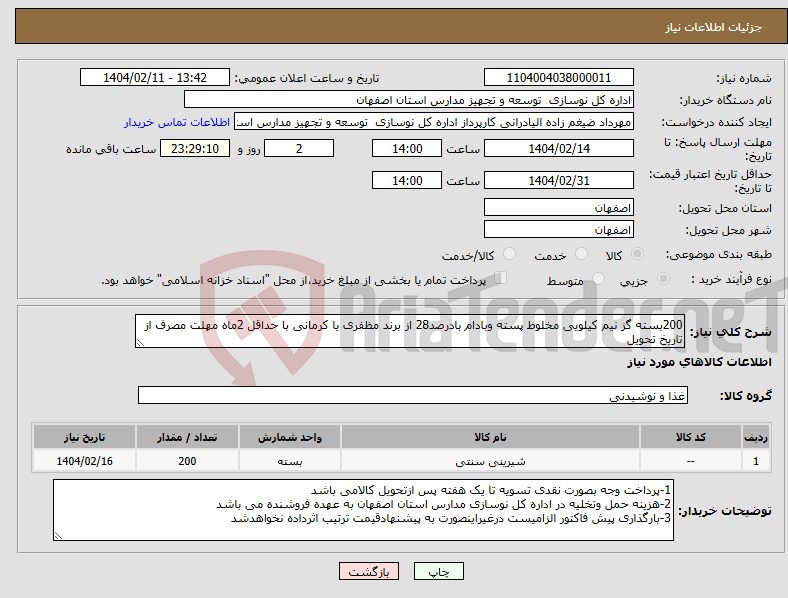Click the ردیف column header
Image resolution: width=788 pixels, height=598 pixels.
click(x=756, y=437)
